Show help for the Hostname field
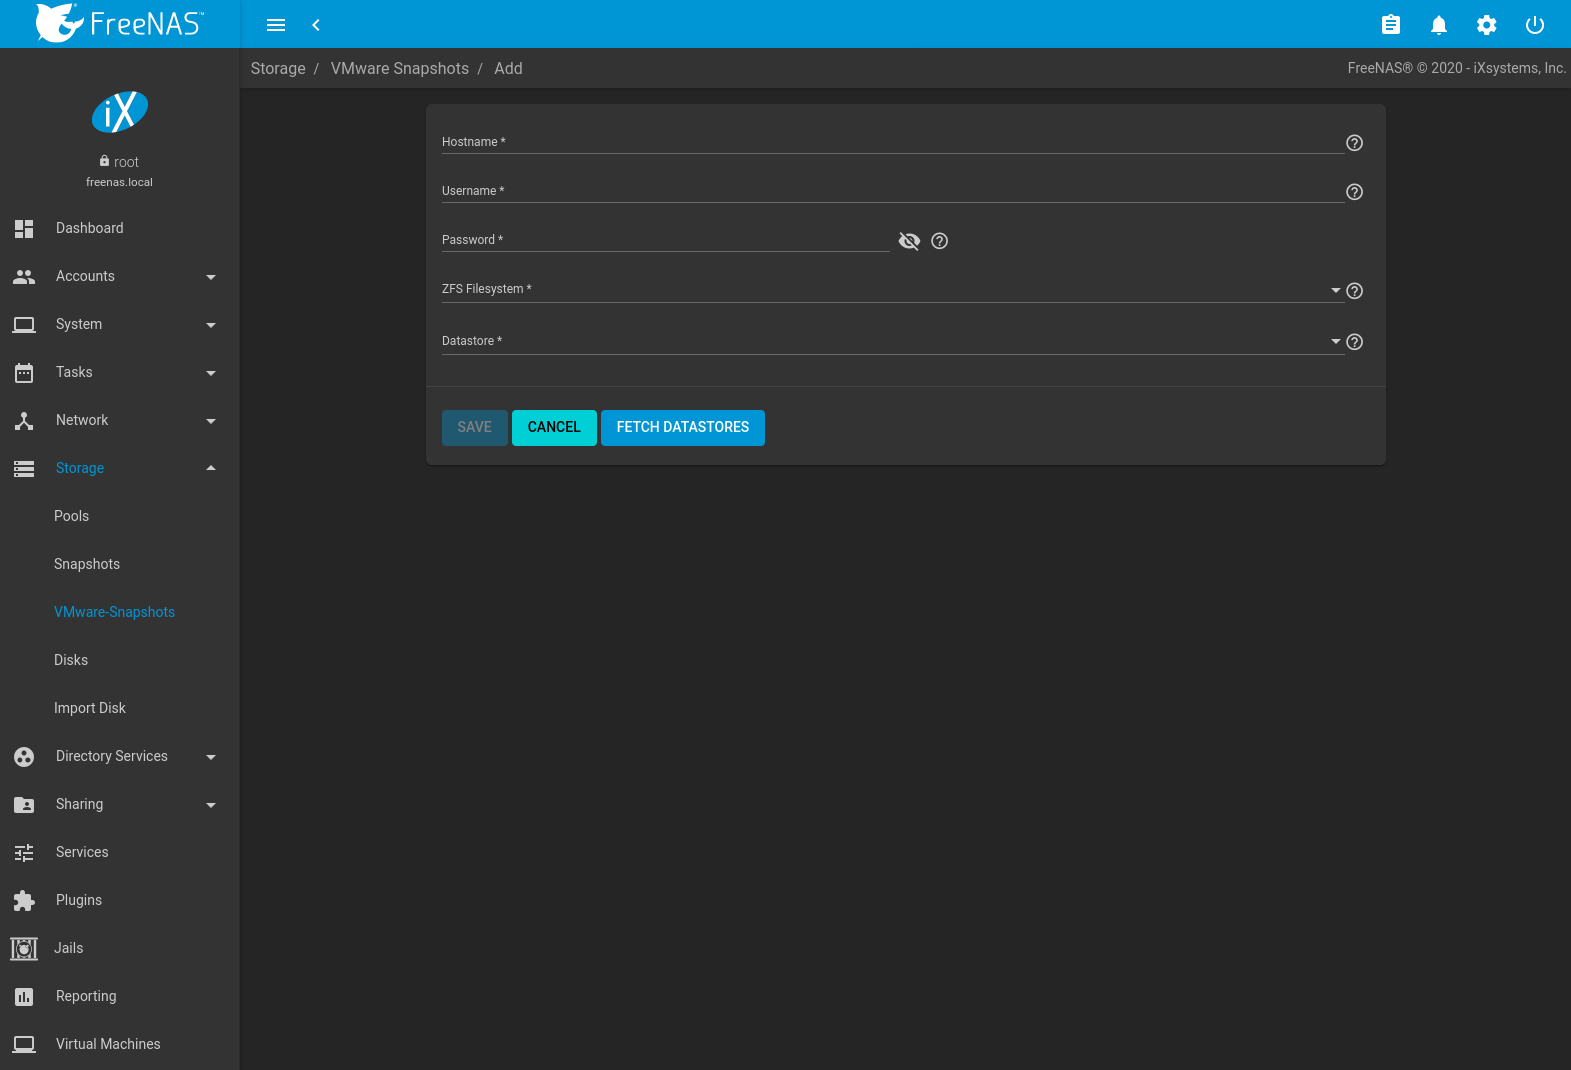This screenshot has height=1070, width=1571. 1354,143
